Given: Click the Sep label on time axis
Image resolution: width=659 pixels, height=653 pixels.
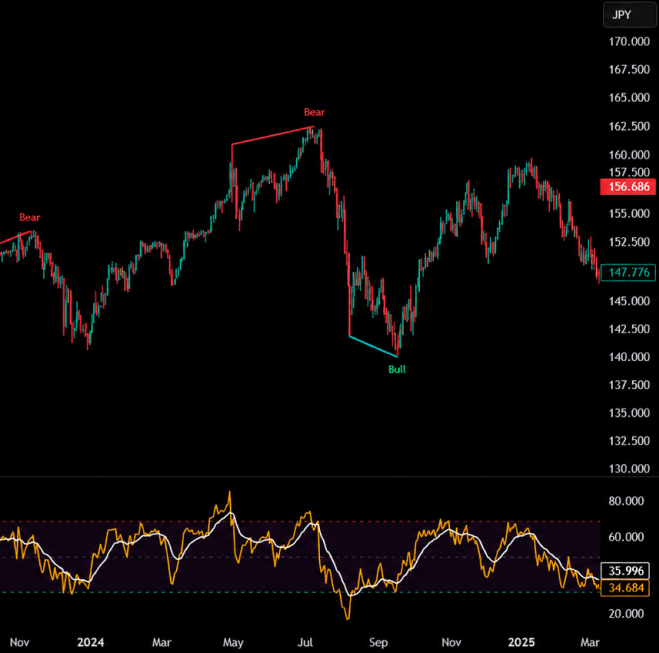Looking at the screenshot, I should click(x=378, y=642).
